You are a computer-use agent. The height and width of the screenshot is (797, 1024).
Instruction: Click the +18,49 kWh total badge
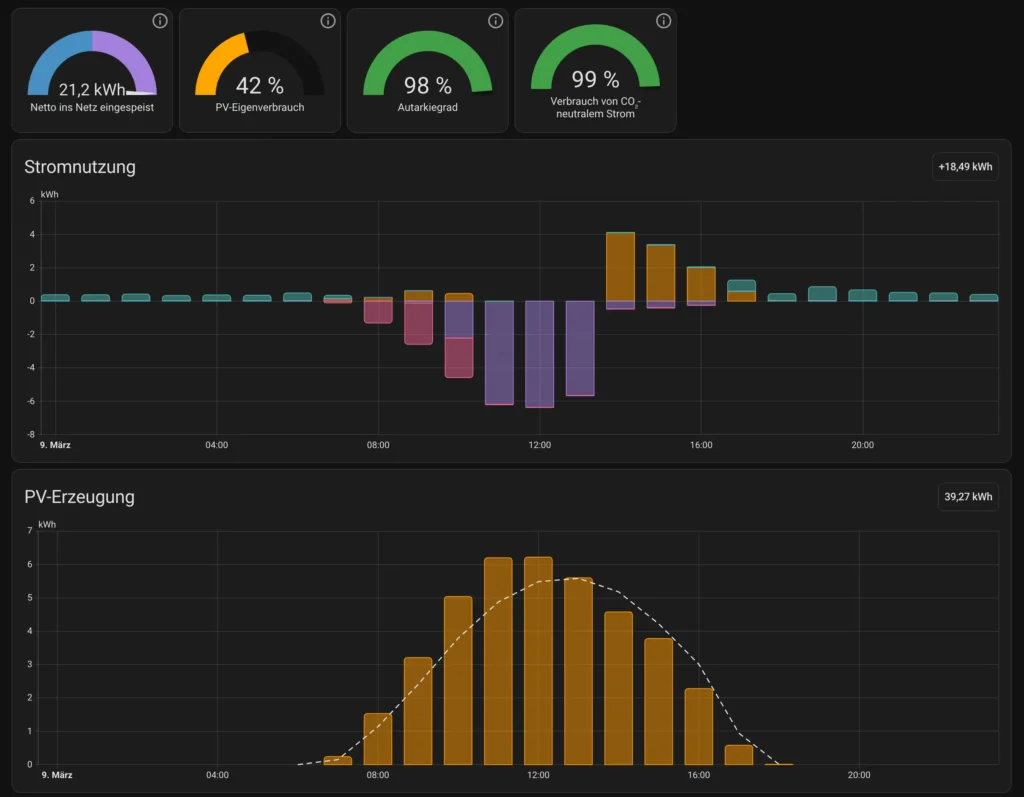[x=965, y=167]
